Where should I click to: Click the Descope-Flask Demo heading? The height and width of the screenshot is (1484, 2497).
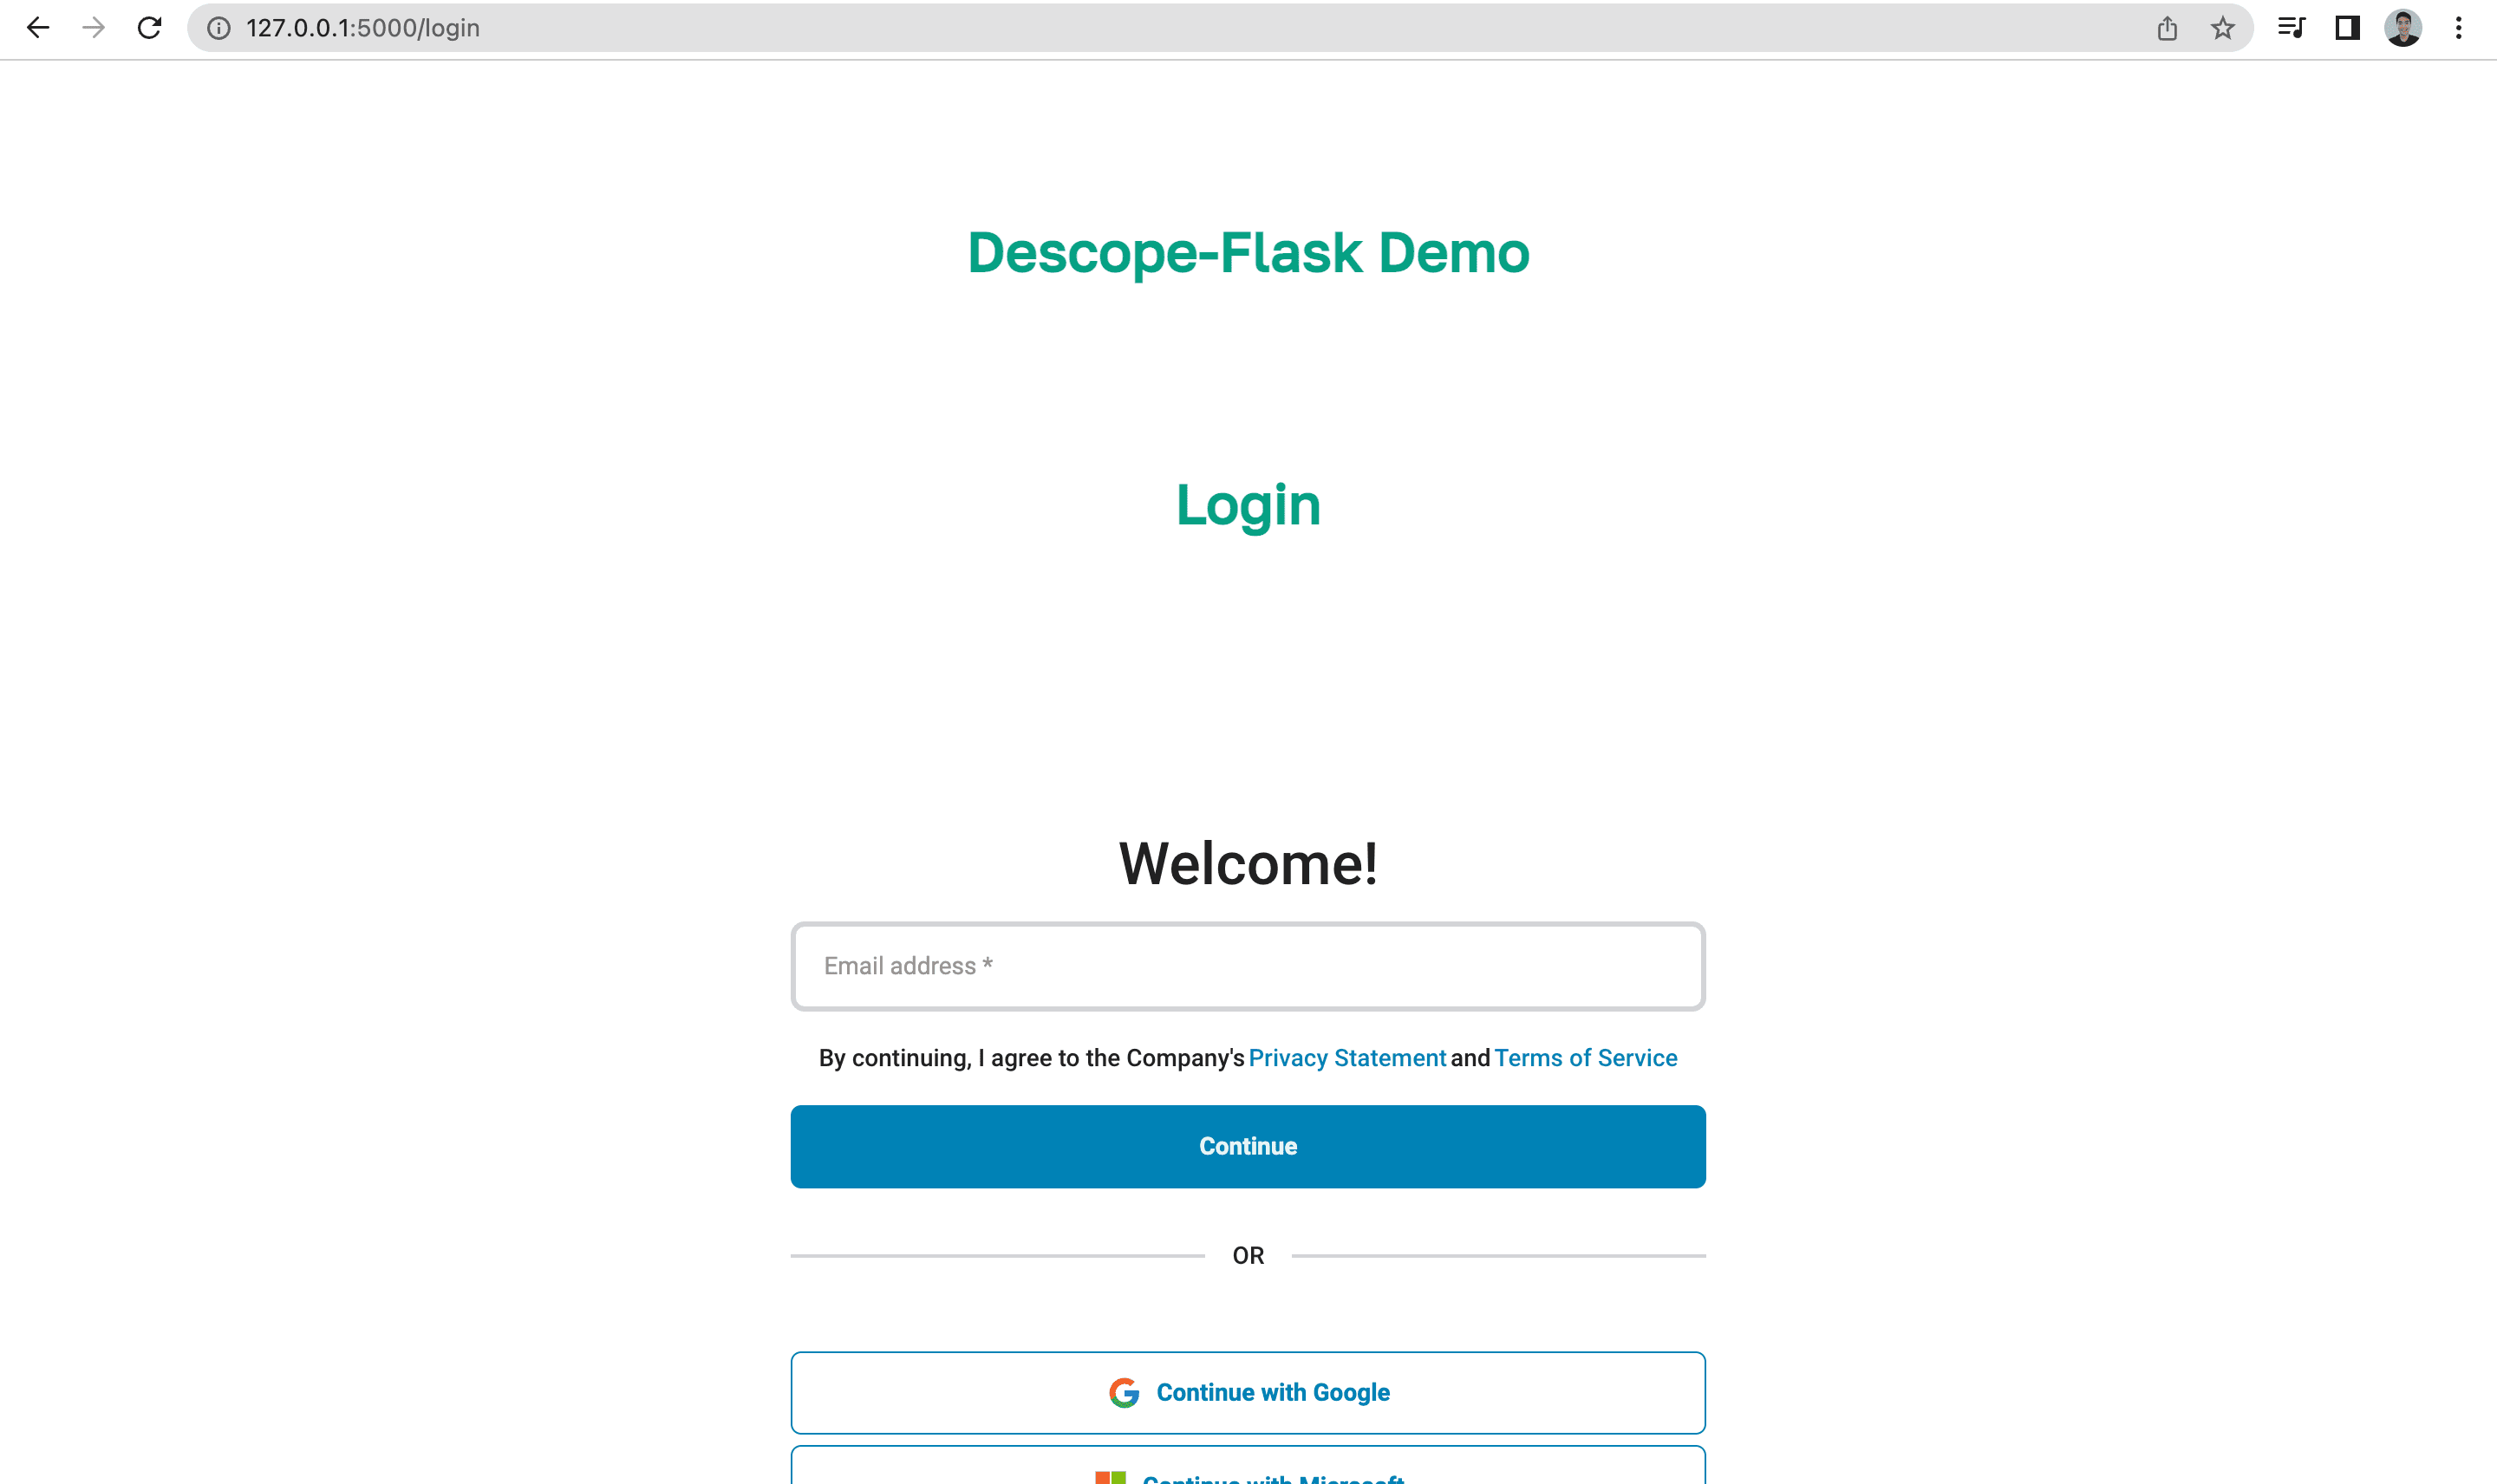tap(1247, 252)
